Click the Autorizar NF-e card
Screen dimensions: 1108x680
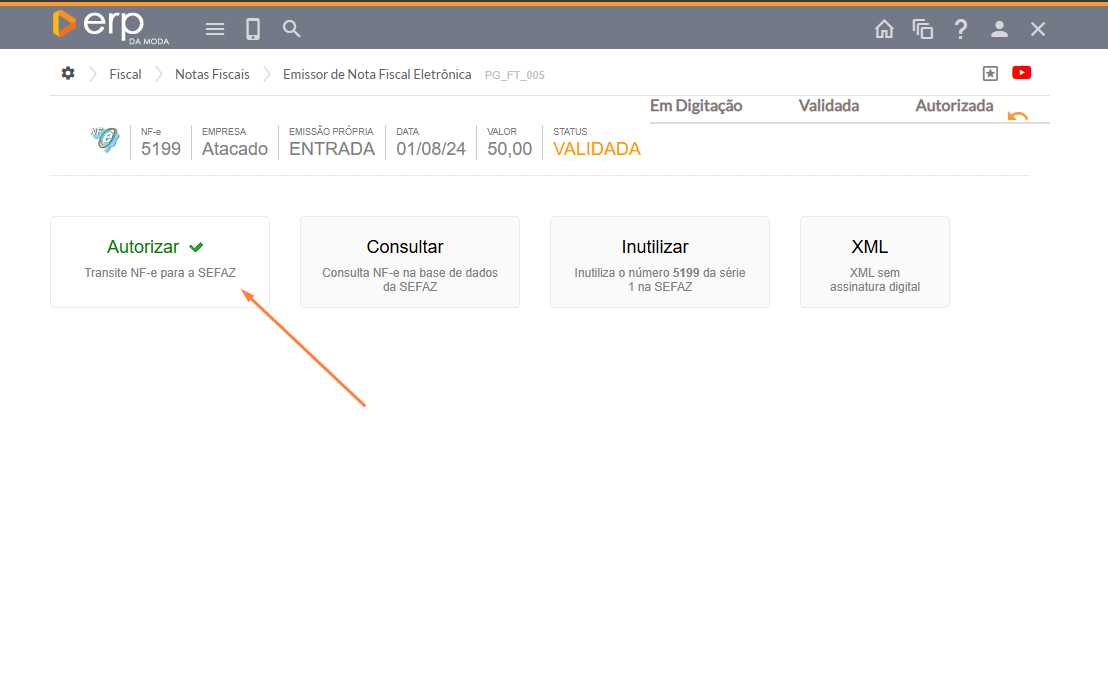tap(160, 261)
